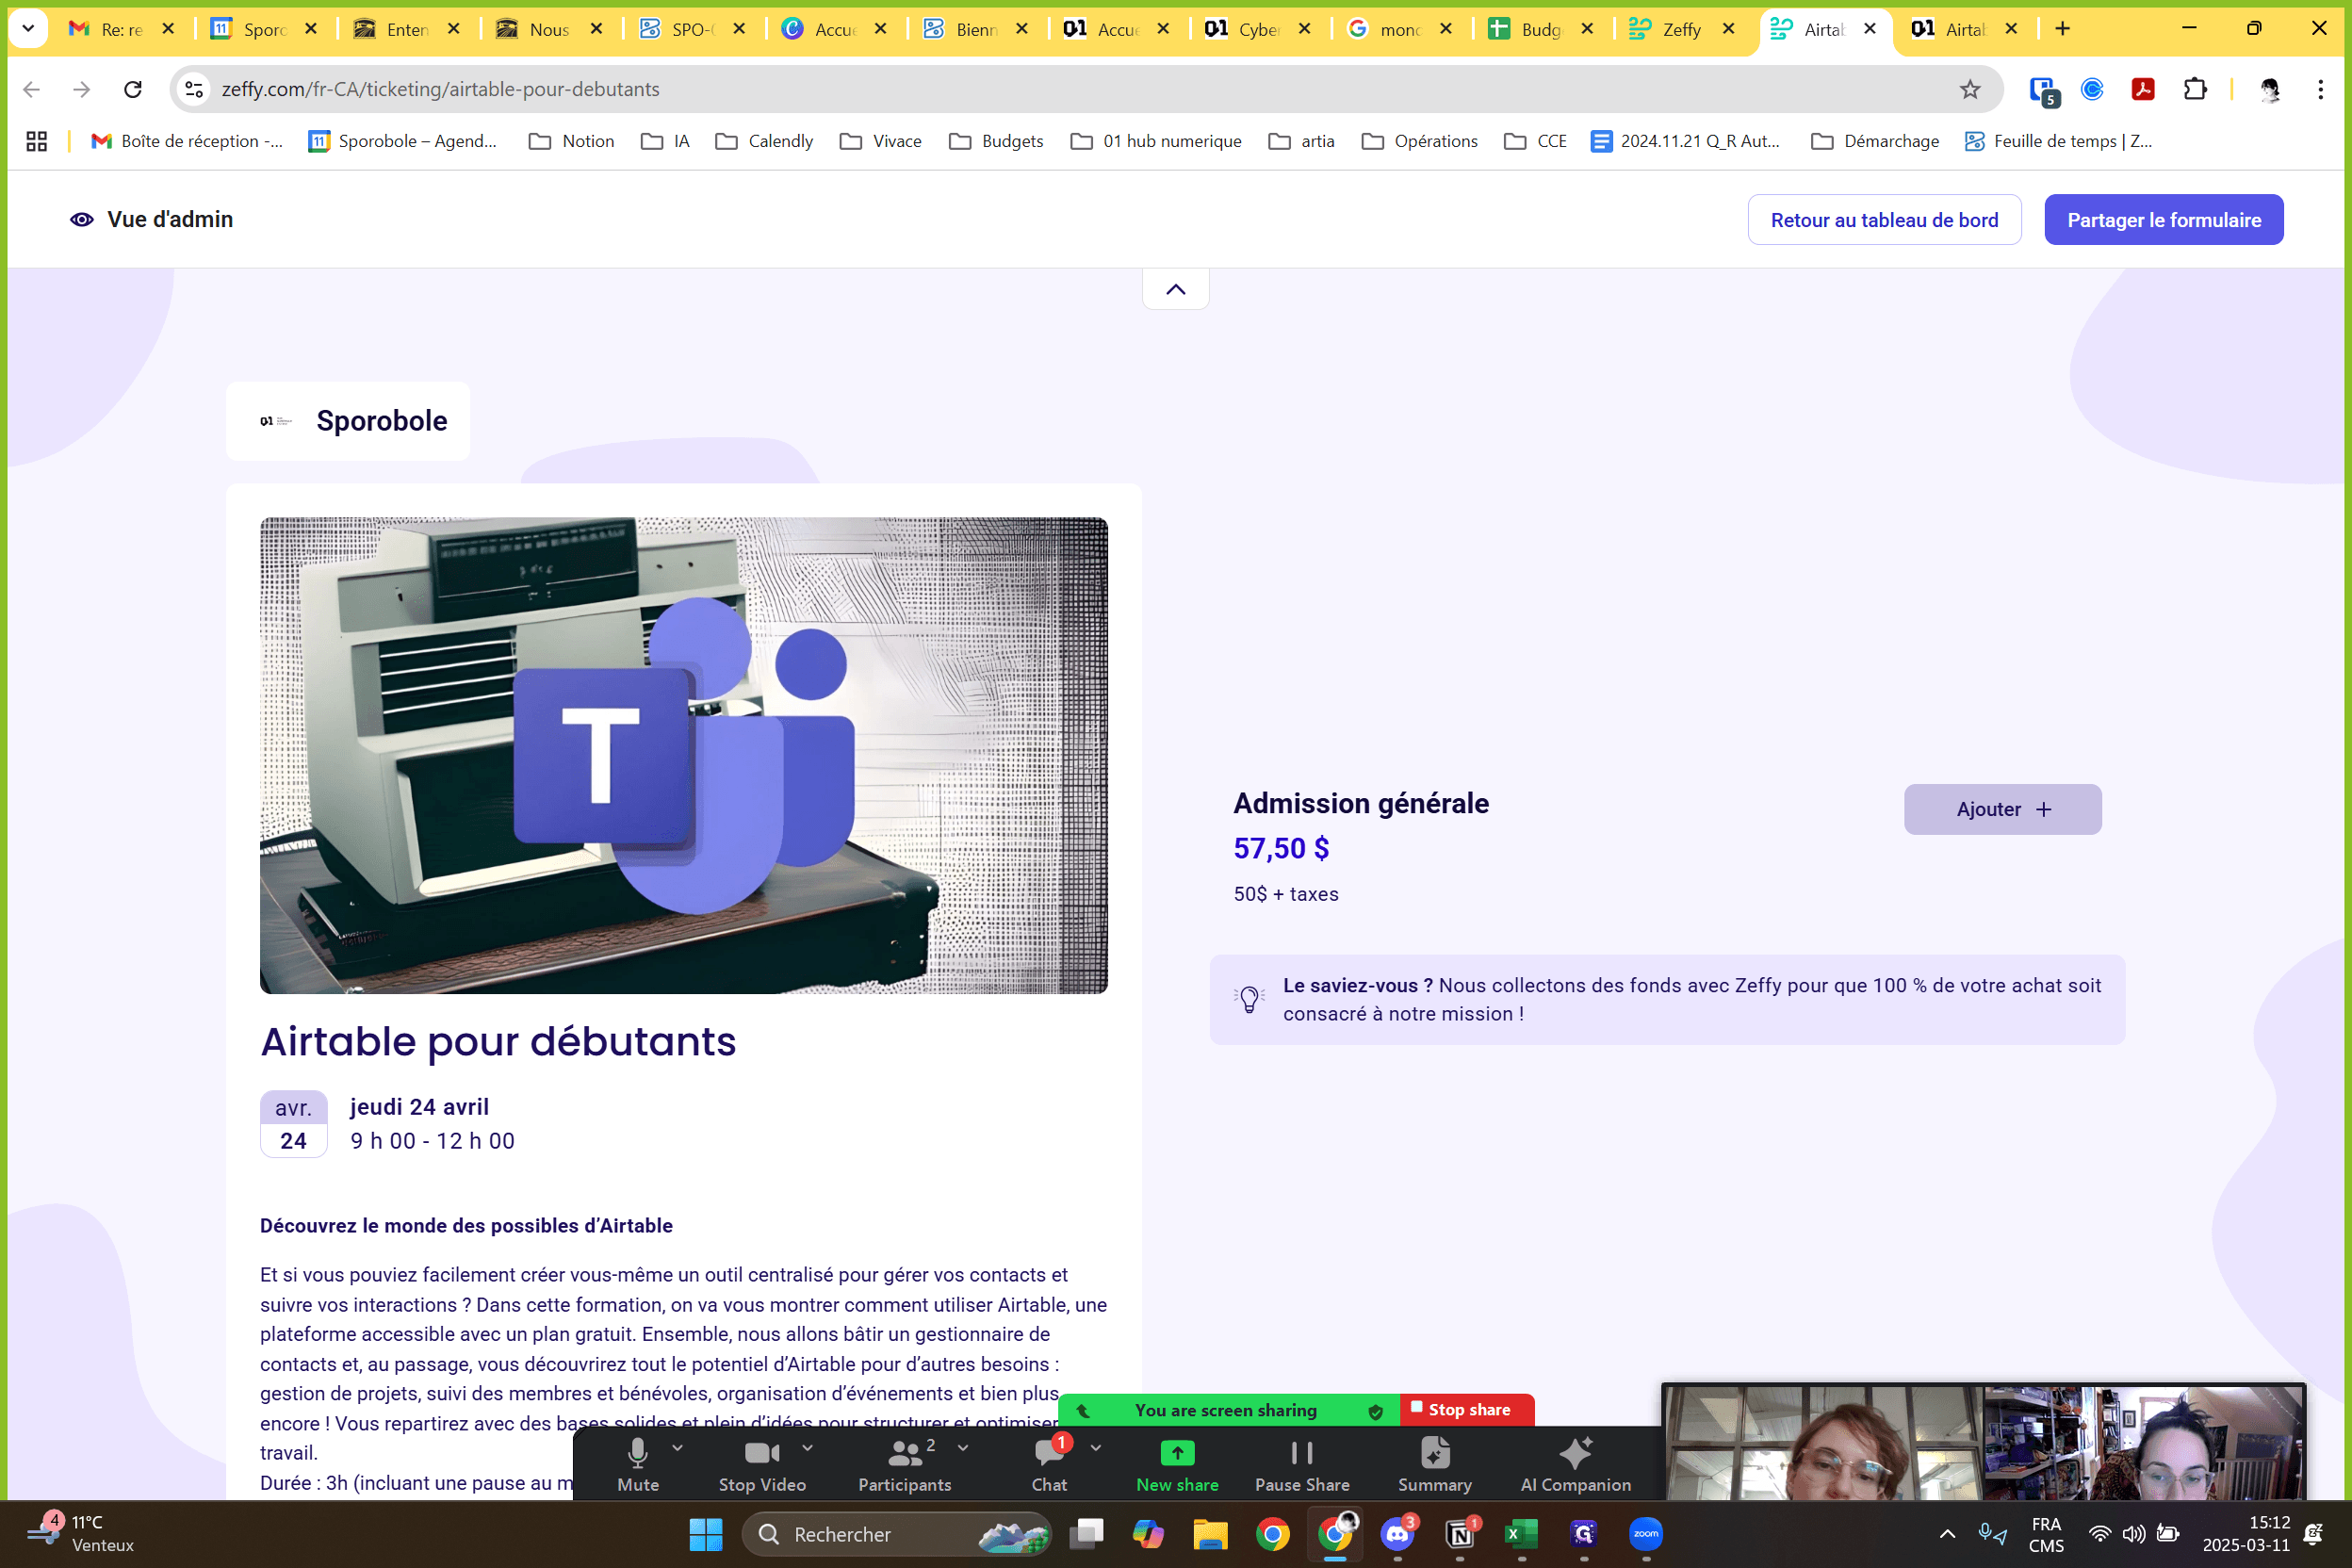
Task: Open the blue extension with badge 5
Action: 2043,90
